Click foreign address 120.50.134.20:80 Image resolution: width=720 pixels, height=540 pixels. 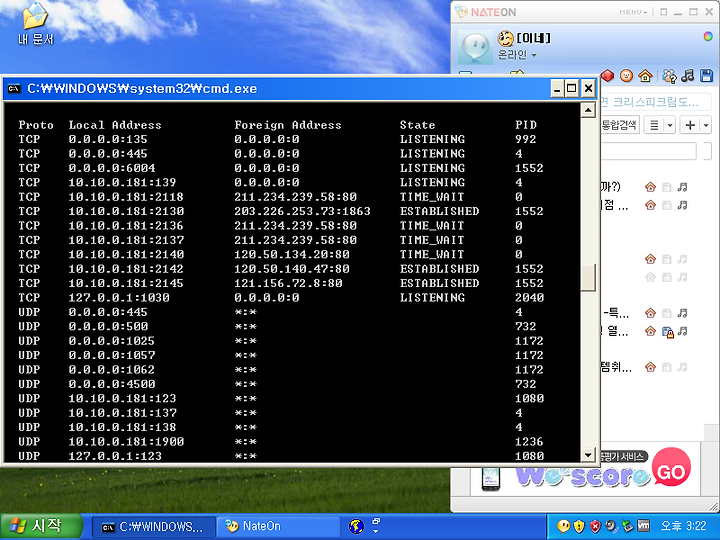[292, 254]
